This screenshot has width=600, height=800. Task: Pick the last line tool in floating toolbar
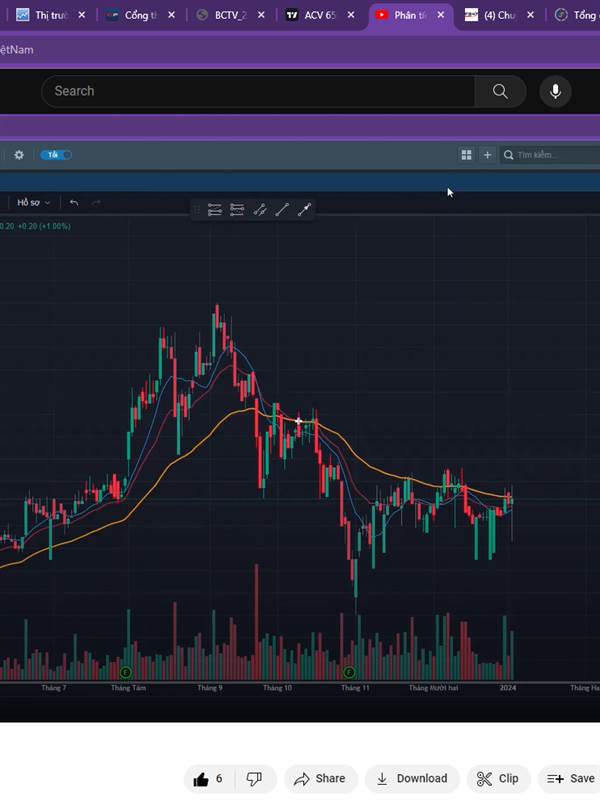pos(304,210)
